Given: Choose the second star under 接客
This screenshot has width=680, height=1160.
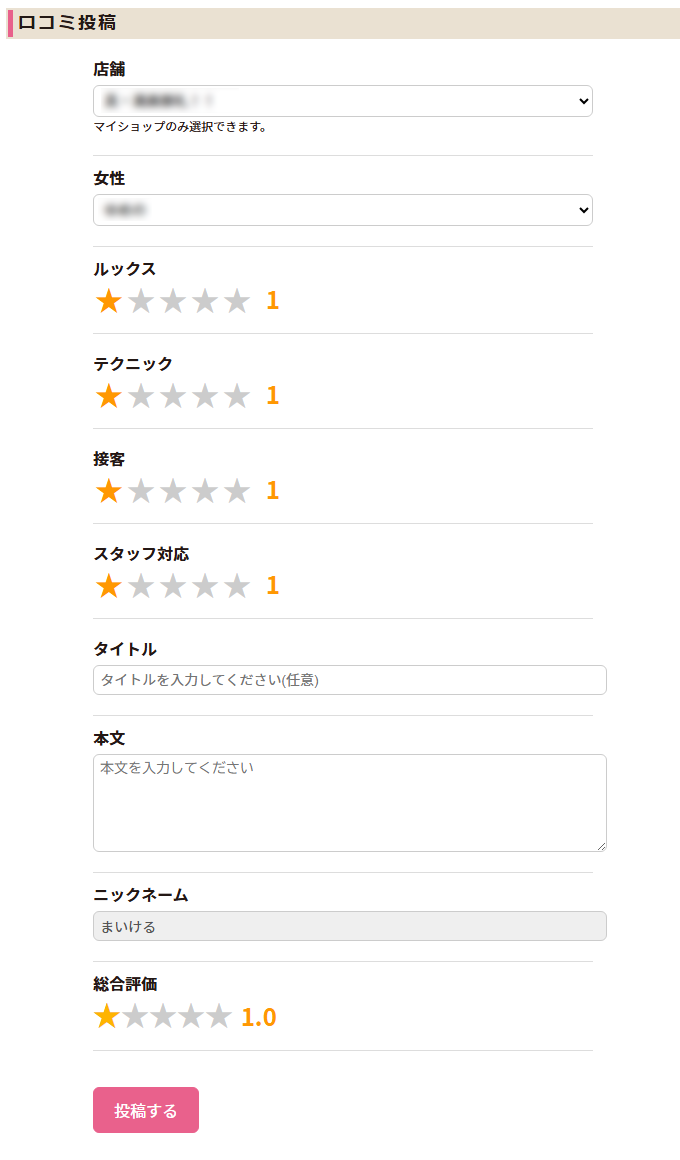Looking at the screenshot, I should [141, 491].
